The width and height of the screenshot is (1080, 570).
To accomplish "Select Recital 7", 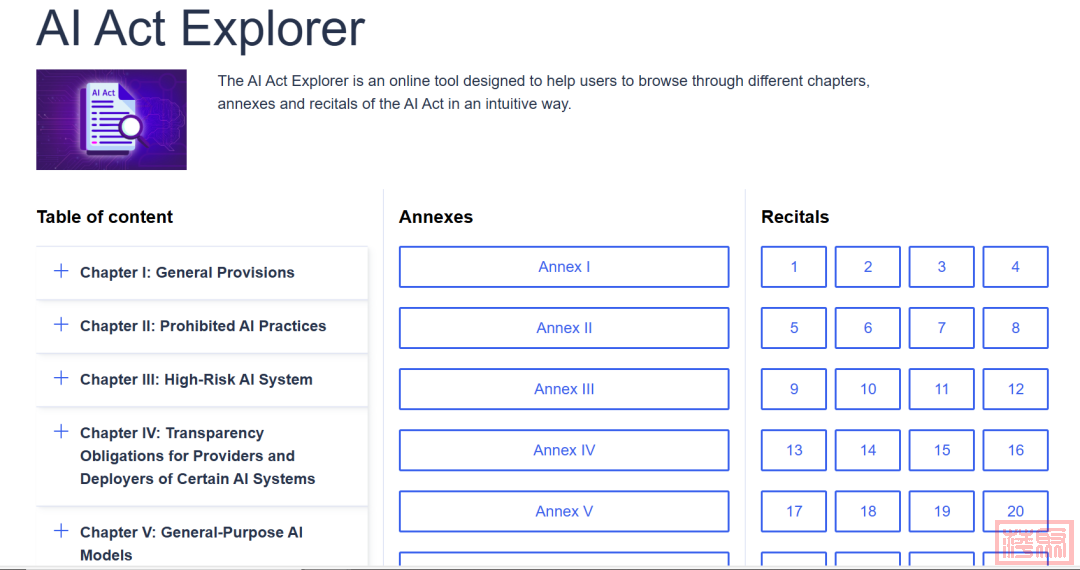I will click(x=942, y=328).
